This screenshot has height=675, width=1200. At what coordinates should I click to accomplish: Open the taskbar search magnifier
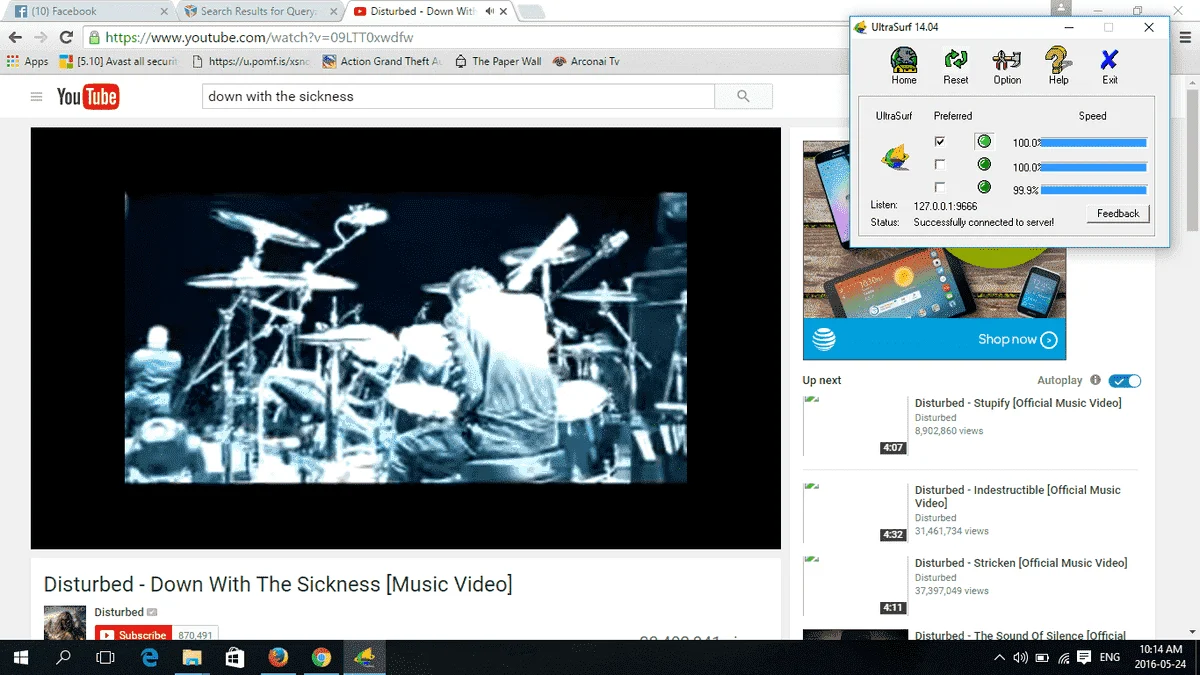coord(63,657)
